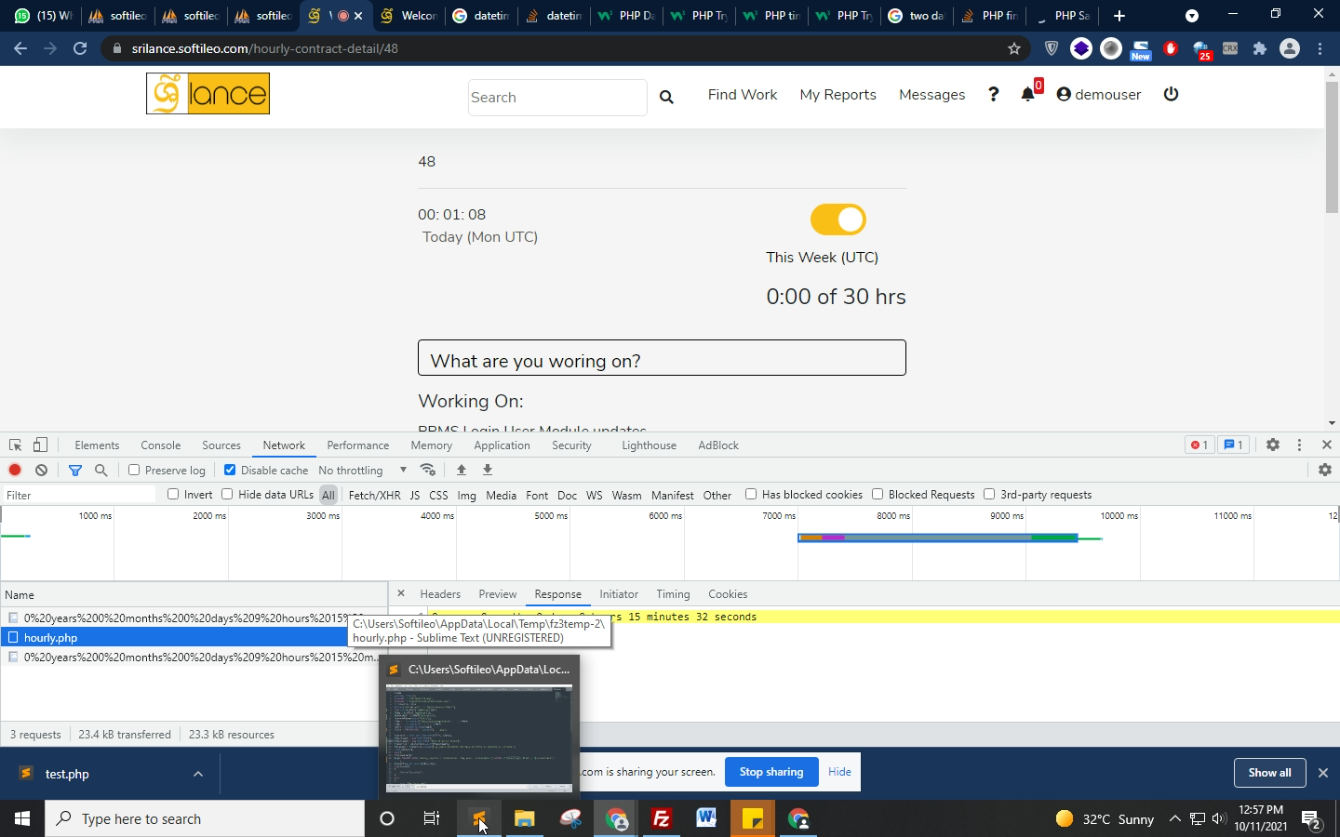Enable the Preserve log checkbox
1340x837 pixels.
point(134,470)
